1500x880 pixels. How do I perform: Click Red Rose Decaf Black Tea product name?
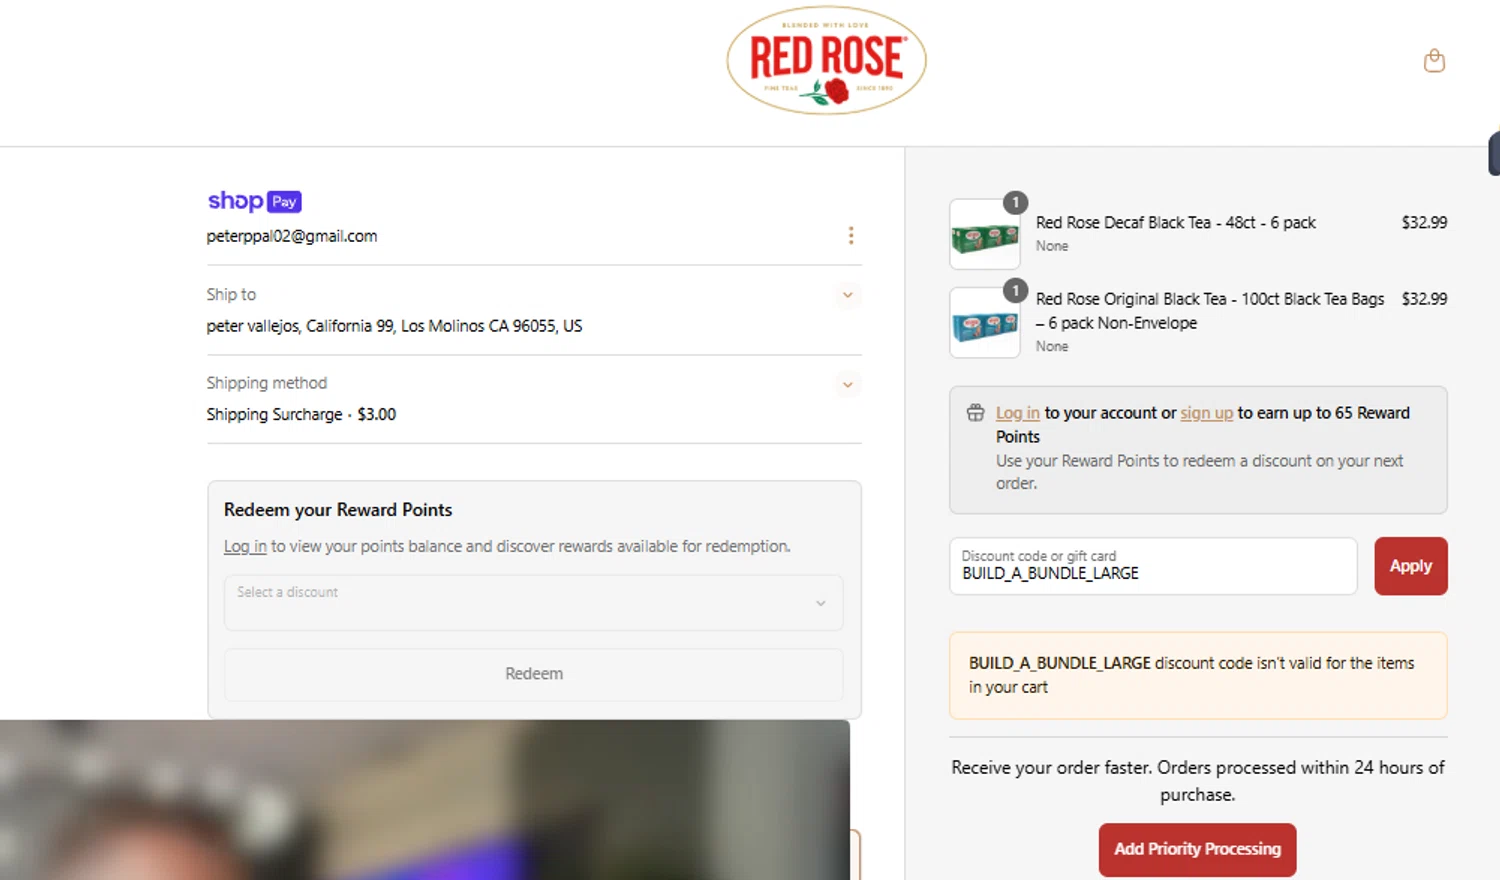pyautogui.click(x=1176, y=223)
